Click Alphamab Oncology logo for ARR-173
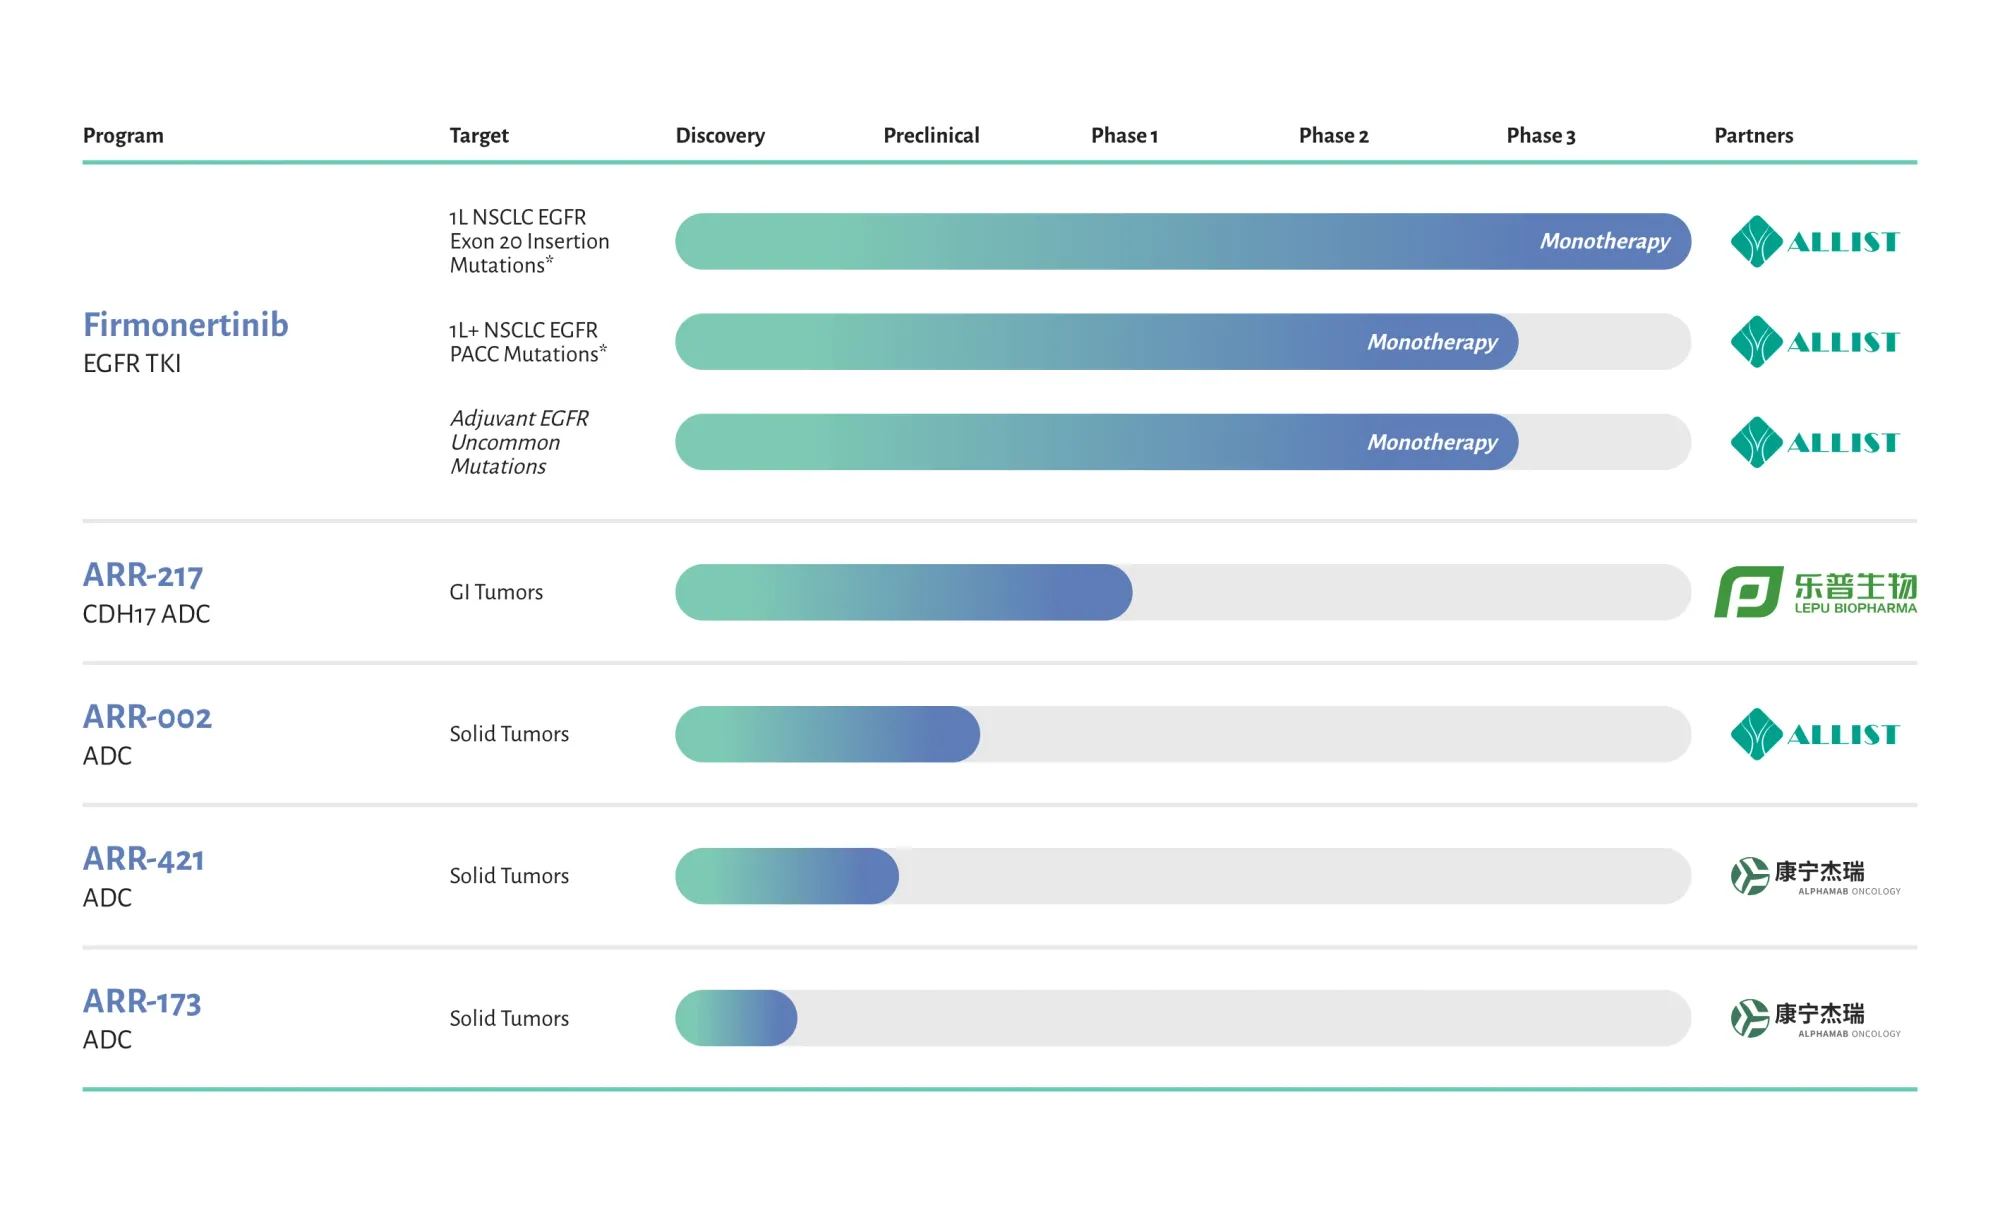 coord(1815,1018)
